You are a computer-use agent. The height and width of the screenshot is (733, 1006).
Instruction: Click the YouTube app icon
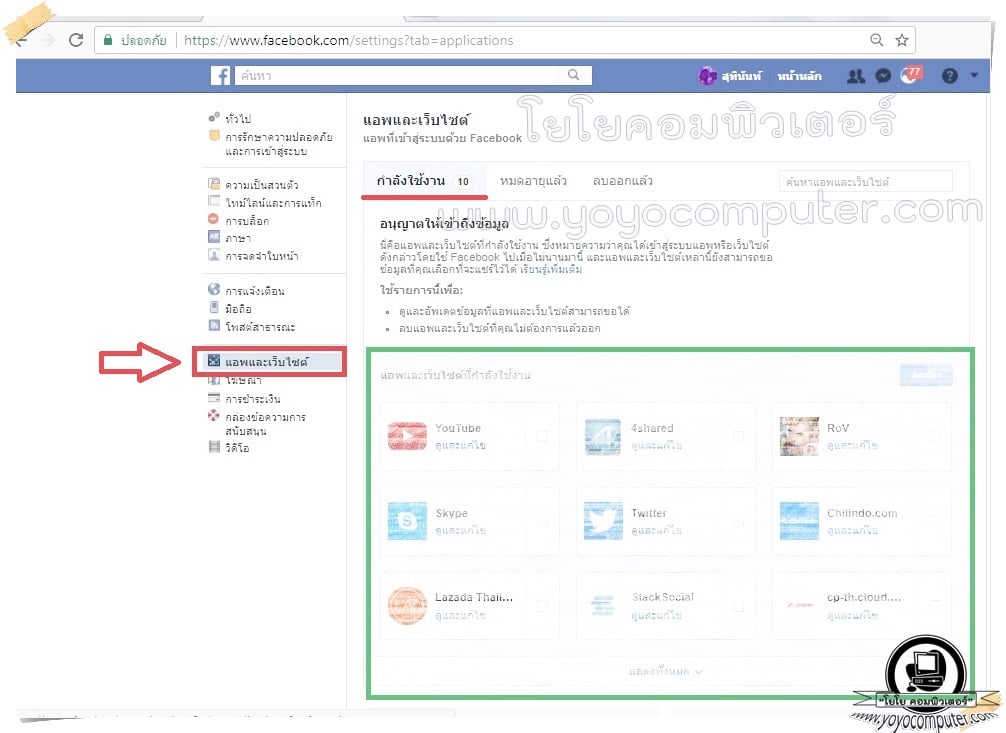(x=407, y=436)
